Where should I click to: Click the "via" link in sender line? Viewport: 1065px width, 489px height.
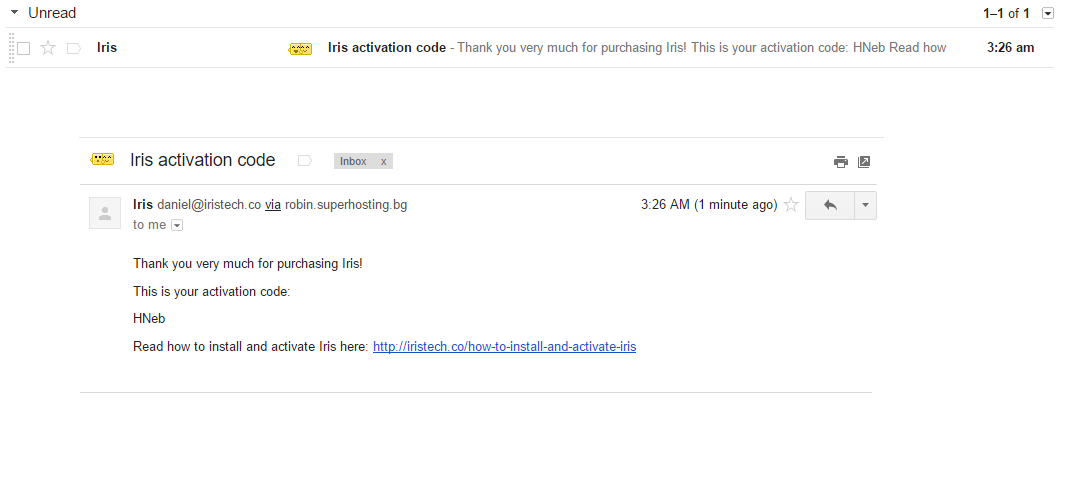(273, 204)
